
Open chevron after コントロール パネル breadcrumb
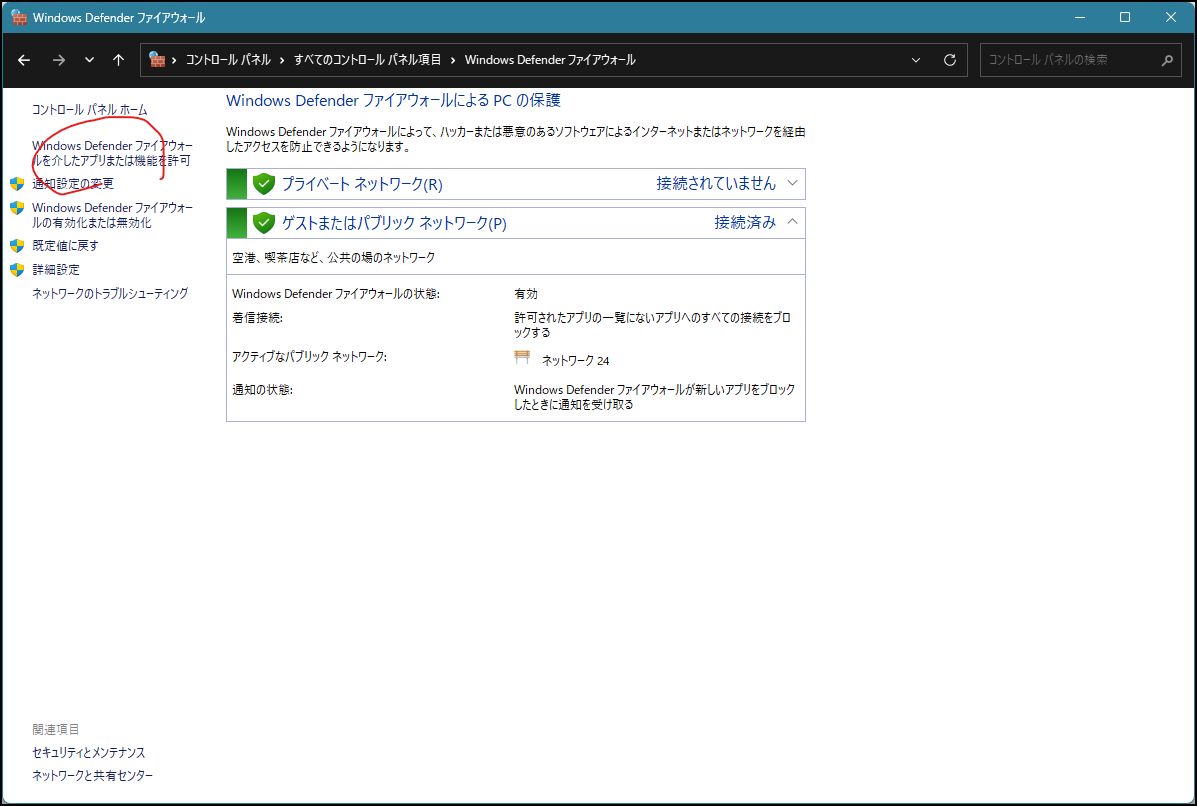[282, 60]
